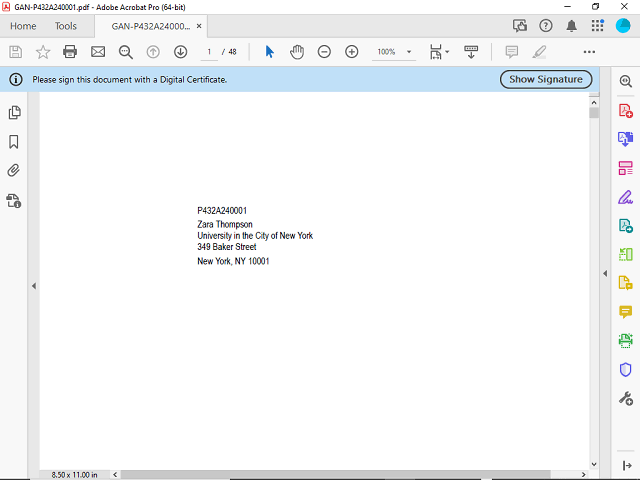Add a sticky note comment
640x480 pixels.
511,52
